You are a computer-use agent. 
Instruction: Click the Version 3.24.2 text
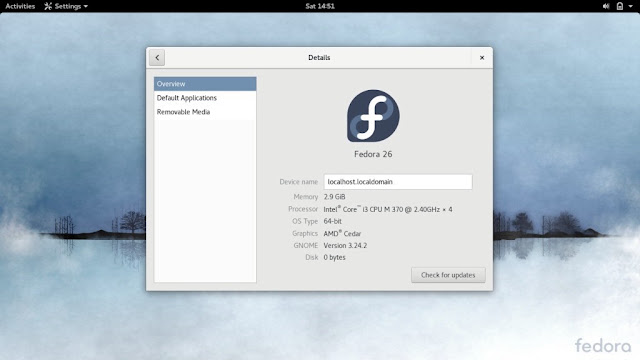pyautogui.click(x=345, y=245)
